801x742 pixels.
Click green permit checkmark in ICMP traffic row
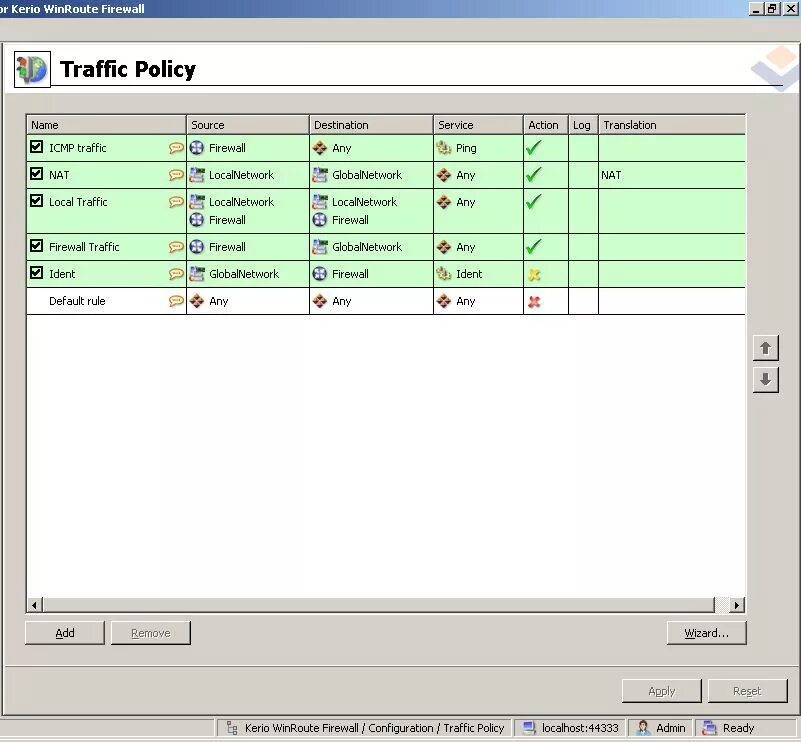click(x=533, y=148)
